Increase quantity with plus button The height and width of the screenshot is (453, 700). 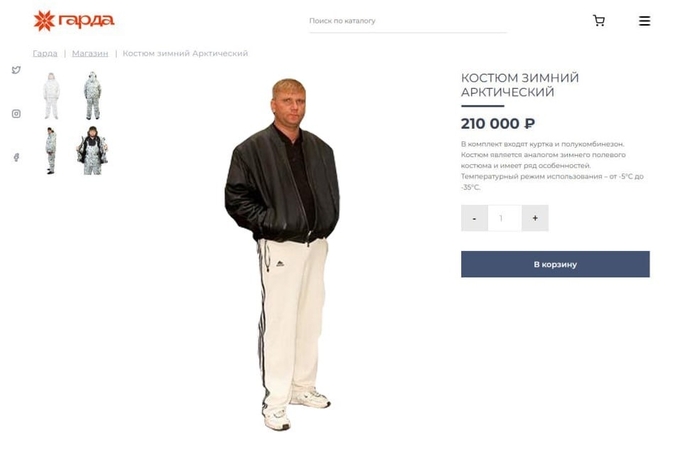(x=535, y=218)
